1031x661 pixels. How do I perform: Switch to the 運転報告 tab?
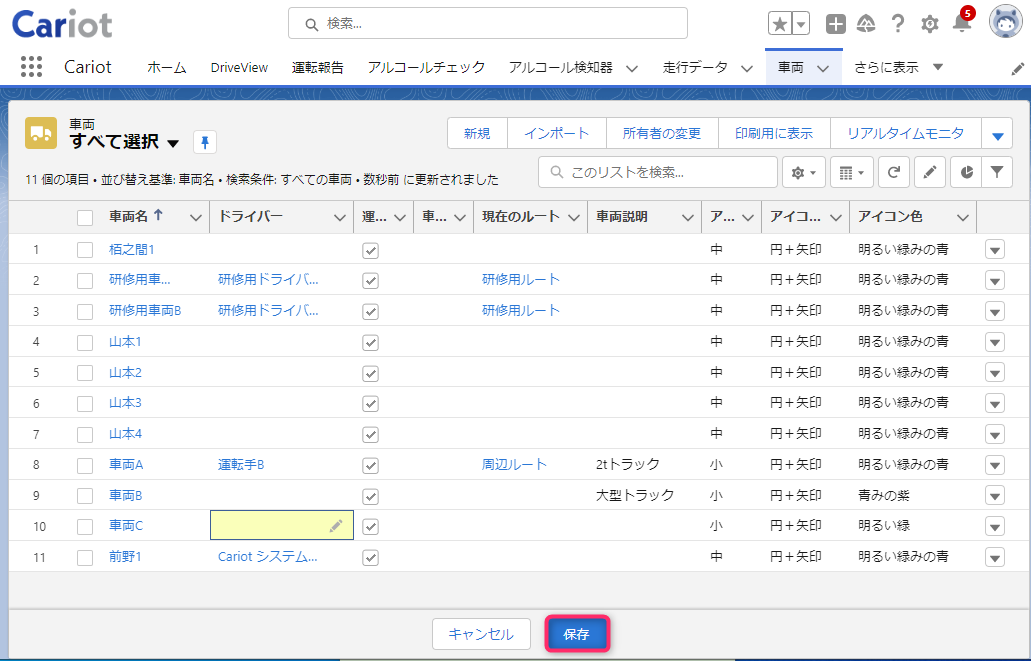tap(318, 67)
